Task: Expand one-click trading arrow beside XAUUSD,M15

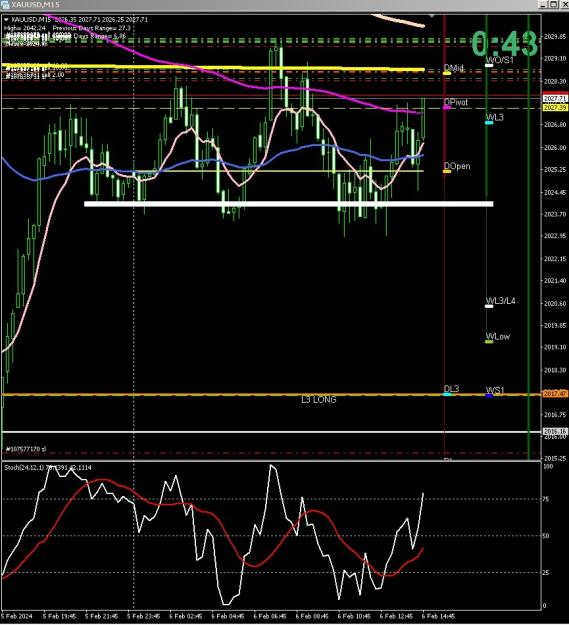Action: pos(6,20)
